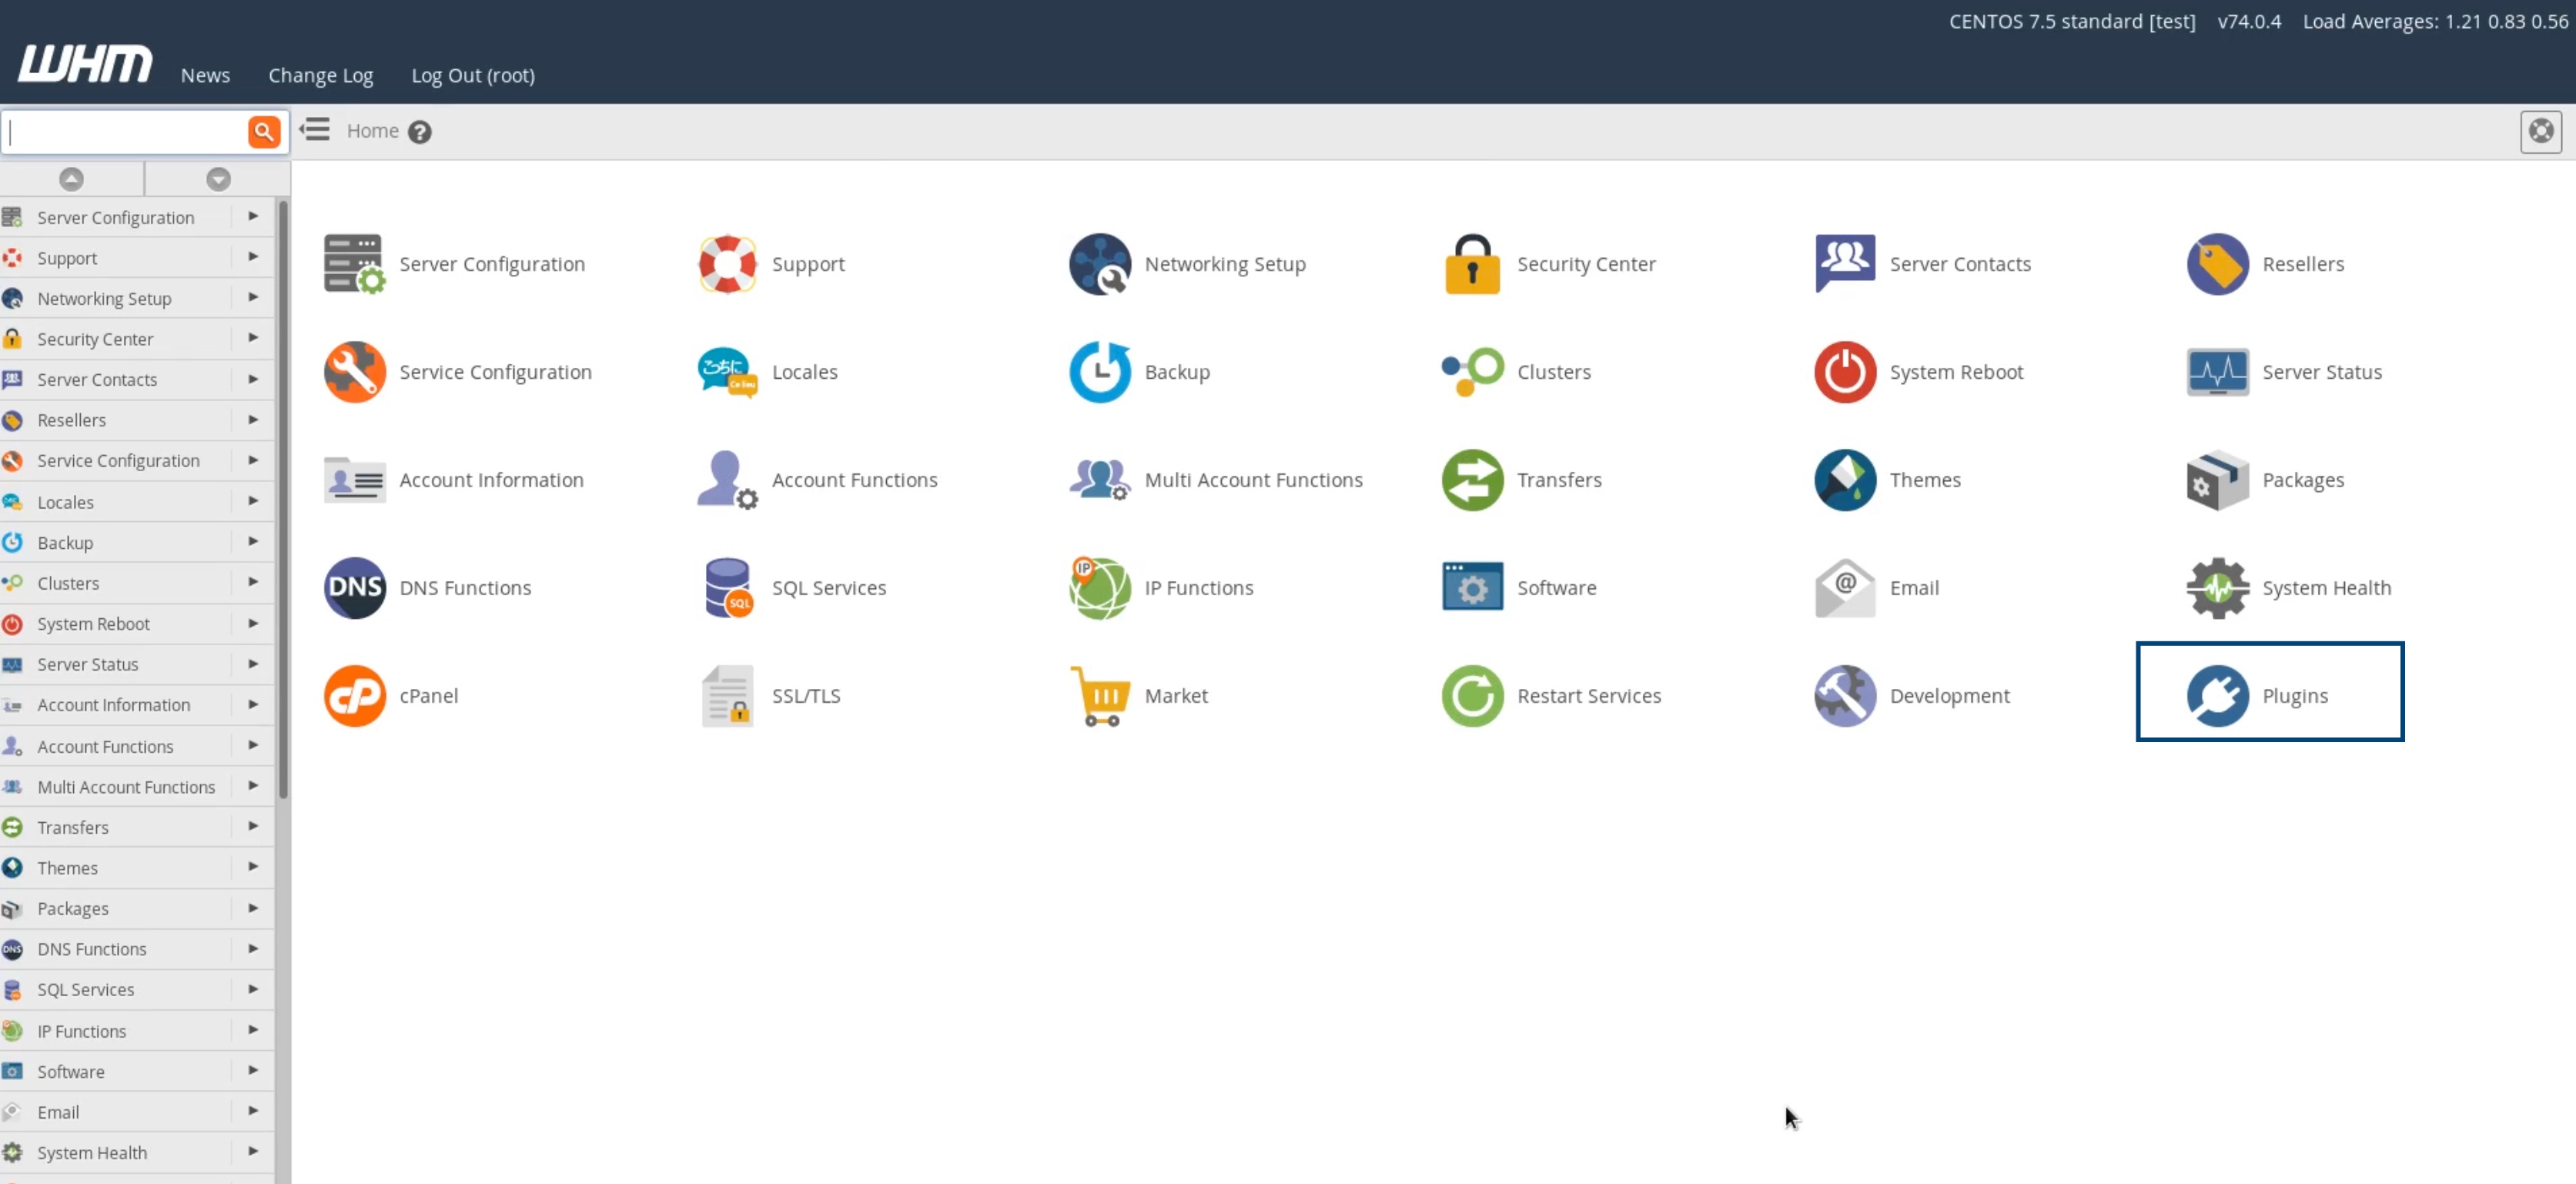2576x1184 pixels.
Task: Click the Home help question mark icon
Action: coord(420,132)
